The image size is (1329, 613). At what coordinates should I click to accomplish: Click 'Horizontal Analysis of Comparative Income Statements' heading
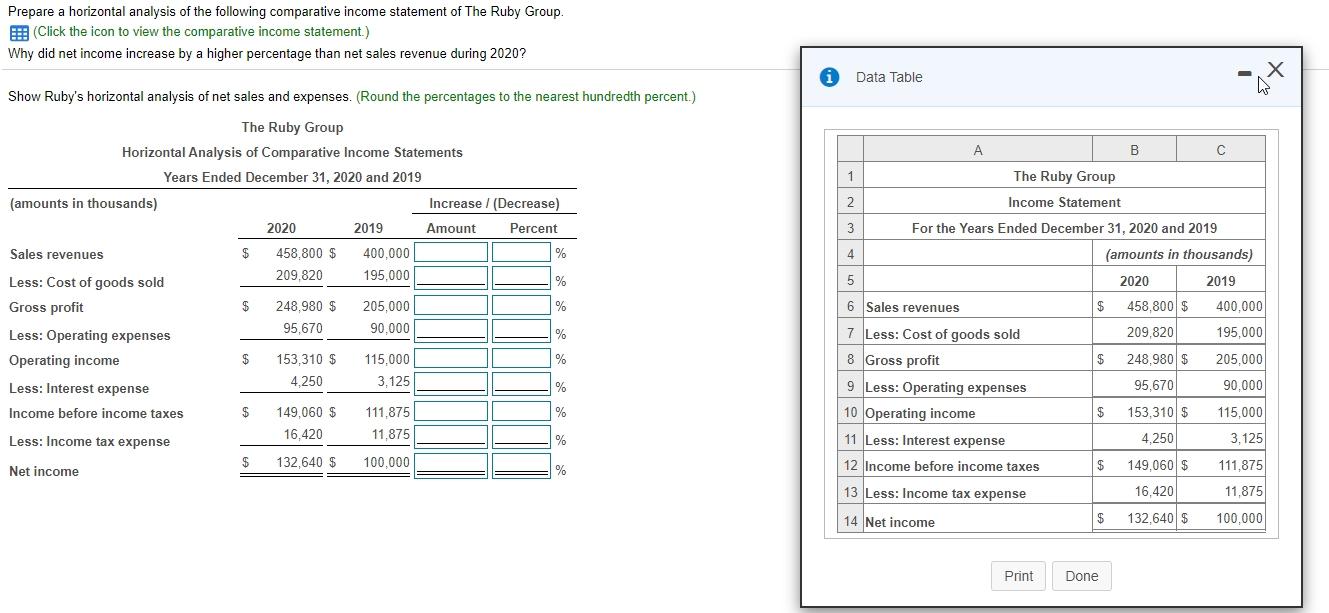coord(292,152)
